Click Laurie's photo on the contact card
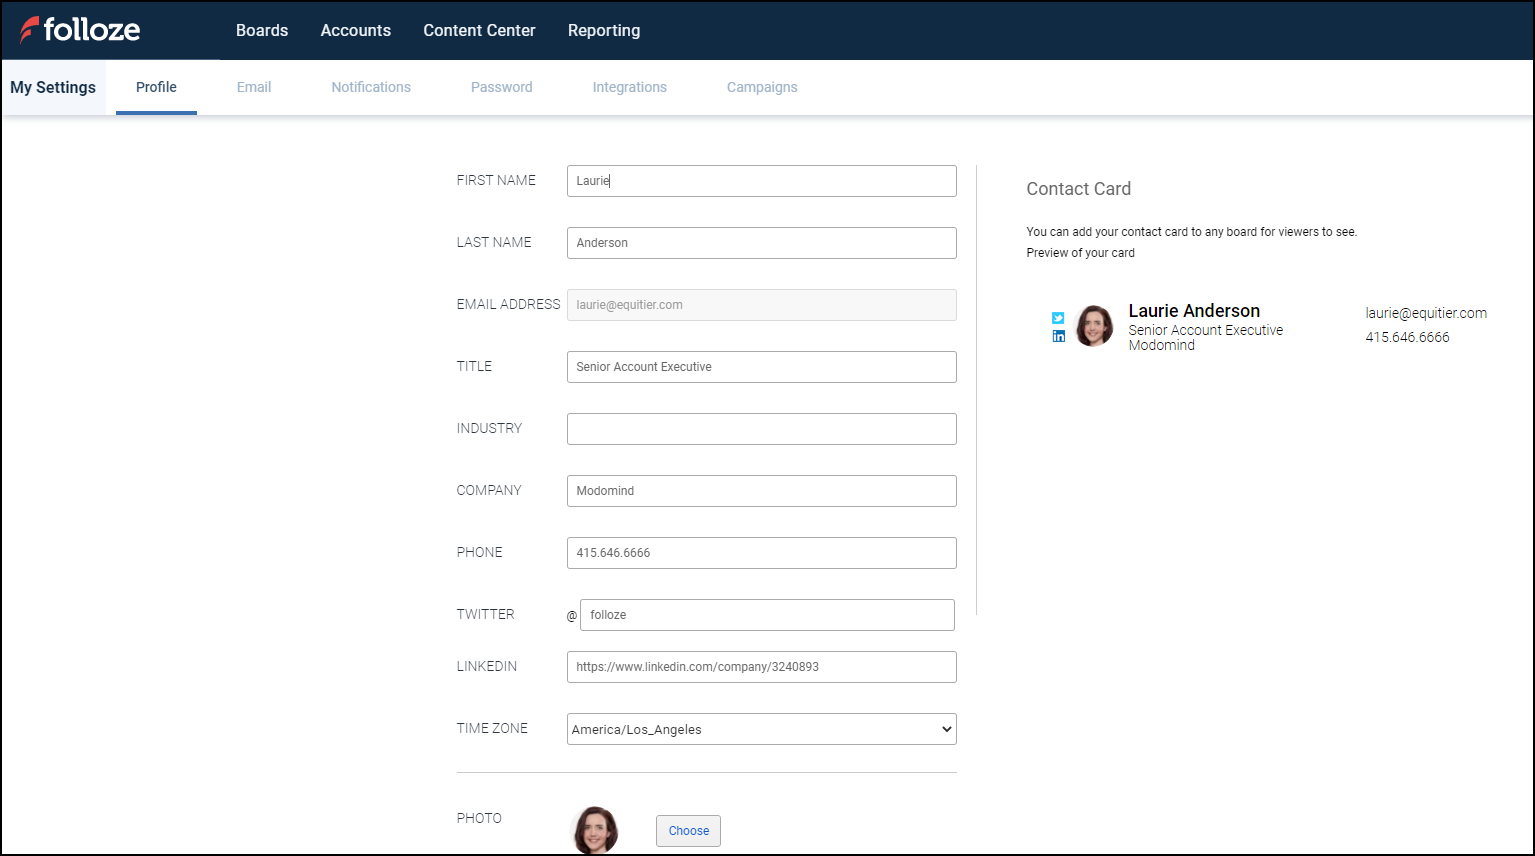Image resolution: width=1535 pixels, height=856 pixels. click(1094, 325)
